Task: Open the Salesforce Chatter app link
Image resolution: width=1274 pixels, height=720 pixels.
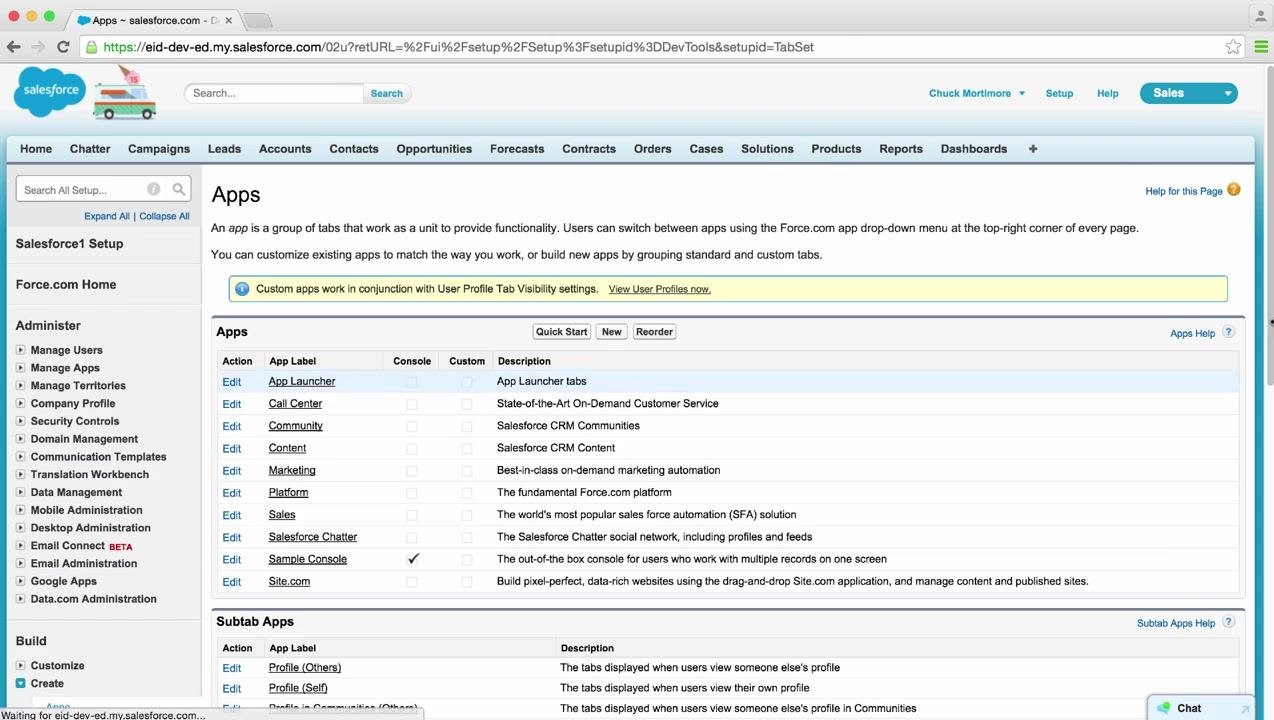Action: tap(313, 537)
